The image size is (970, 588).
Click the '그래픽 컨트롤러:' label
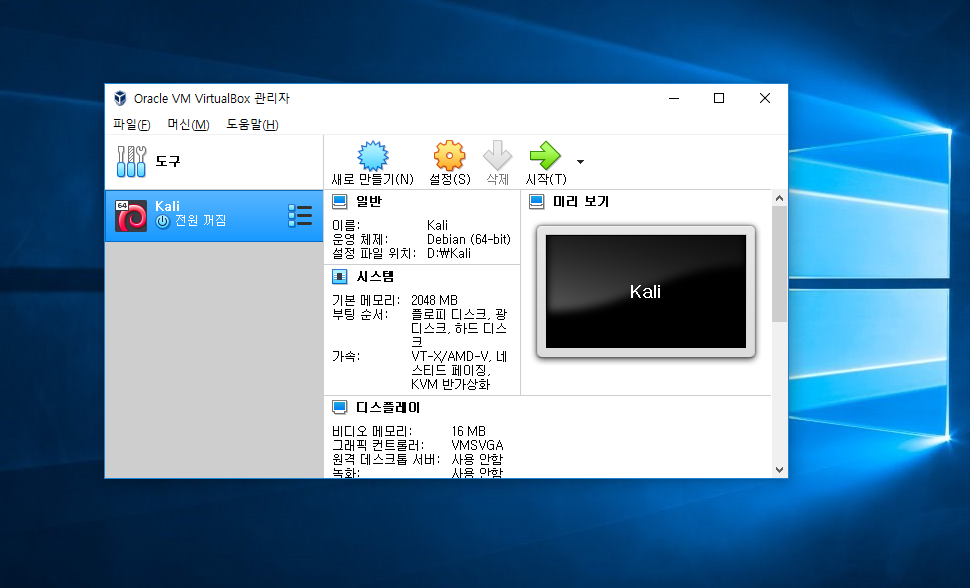pos(378,445)
